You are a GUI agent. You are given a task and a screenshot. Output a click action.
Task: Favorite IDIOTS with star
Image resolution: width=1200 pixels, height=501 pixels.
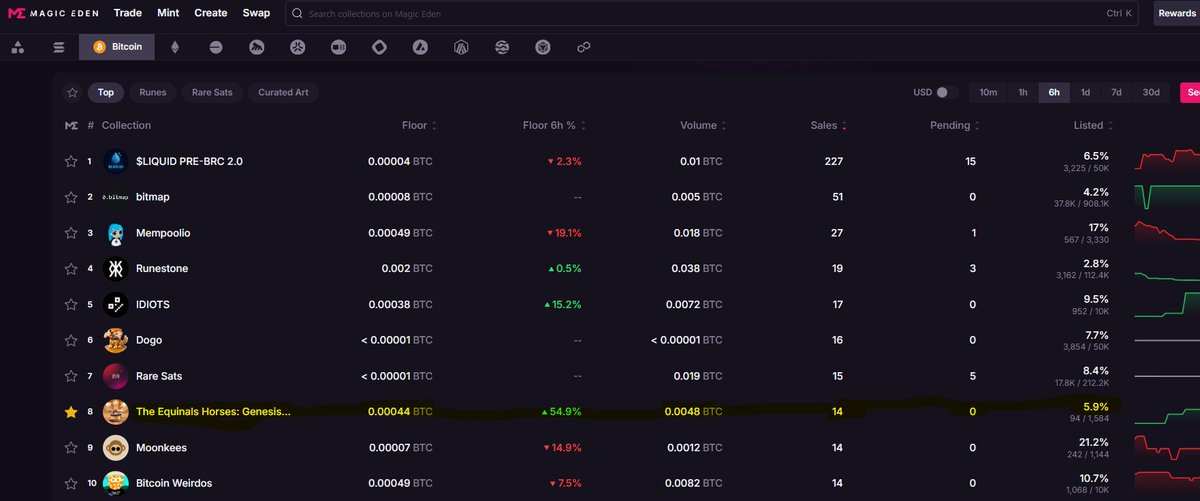pyautogui.click(x=71, y=304)
